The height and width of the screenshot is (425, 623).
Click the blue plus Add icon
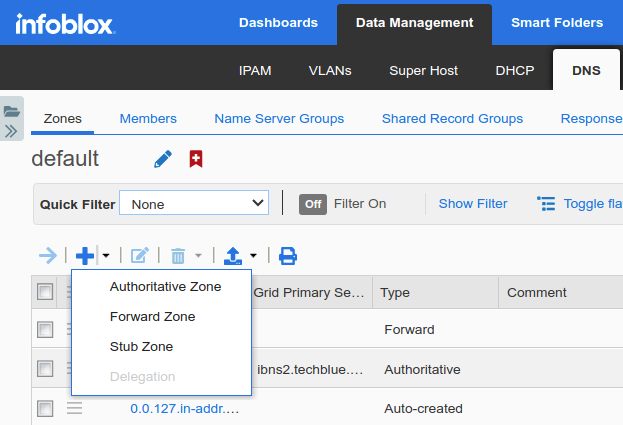pos(85,256)
